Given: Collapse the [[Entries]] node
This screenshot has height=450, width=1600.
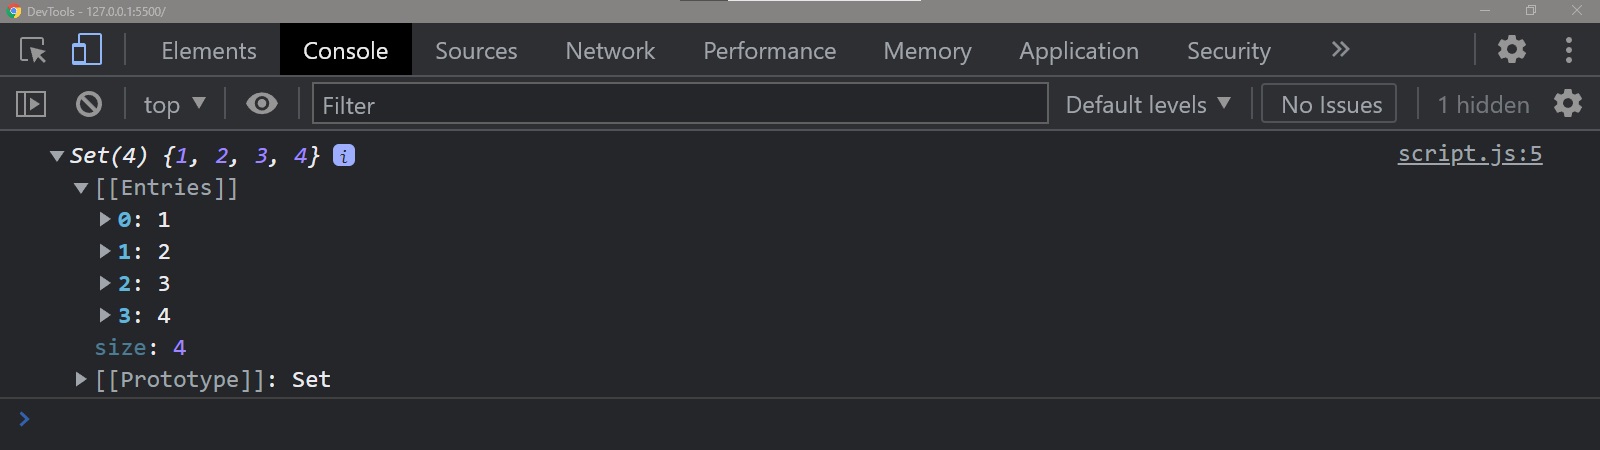Looking at the screenshot, I should (x=82, y=188).
